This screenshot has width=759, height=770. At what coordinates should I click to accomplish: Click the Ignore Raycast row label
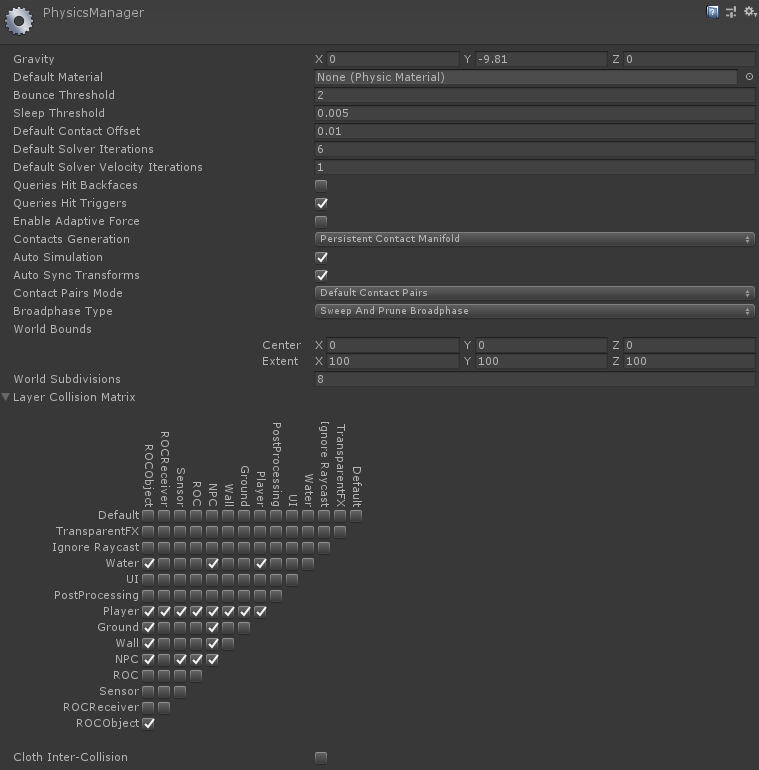(x=96, y=547)
